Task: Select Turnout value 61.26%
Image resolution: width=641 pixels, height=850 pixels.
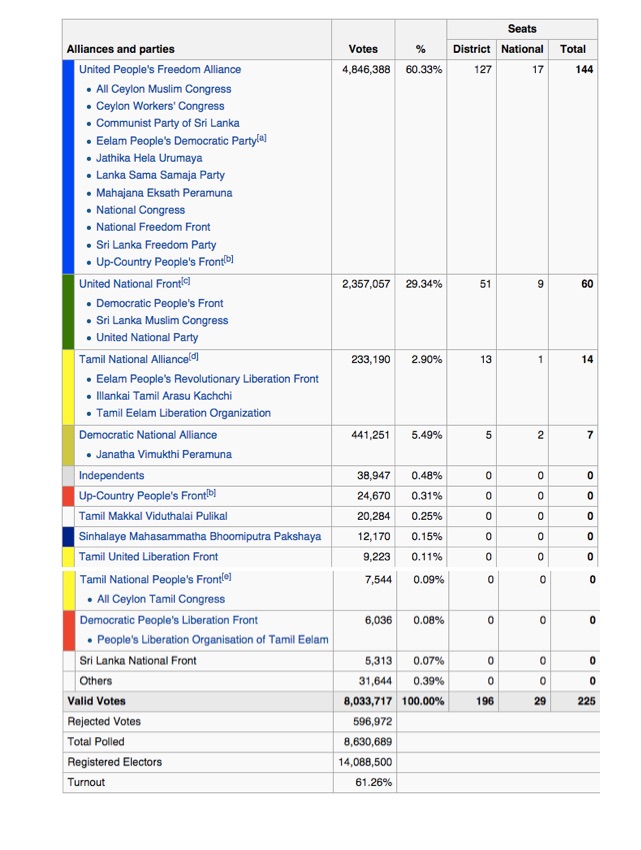Action: coord(374,782)
